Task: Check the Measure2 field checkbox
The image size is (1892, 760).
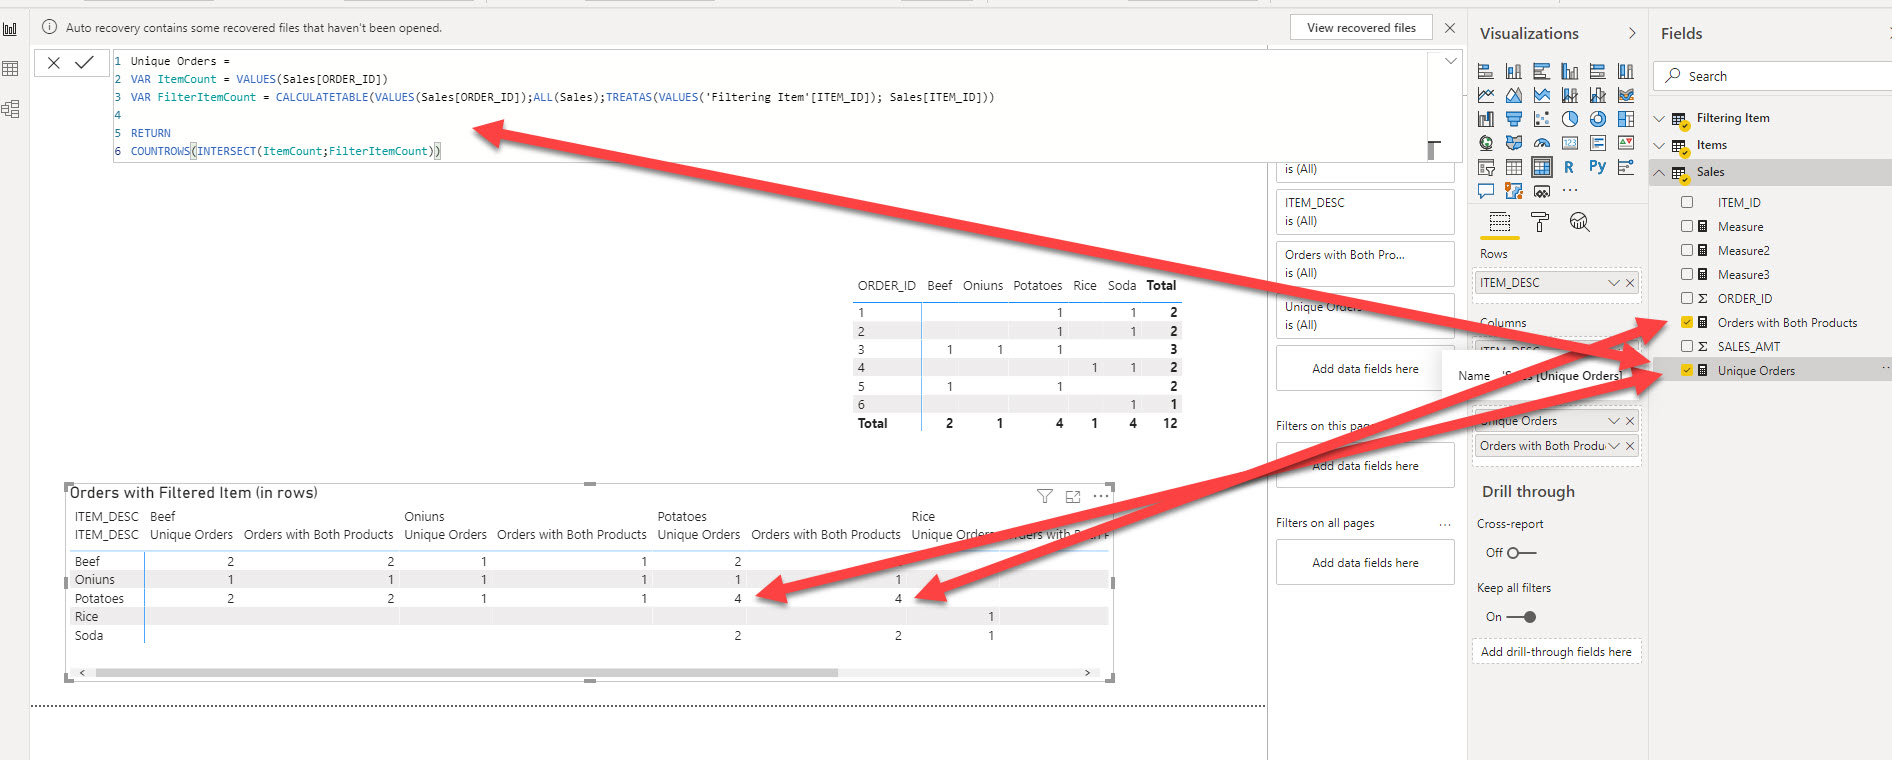Action: coord(1687,250)
